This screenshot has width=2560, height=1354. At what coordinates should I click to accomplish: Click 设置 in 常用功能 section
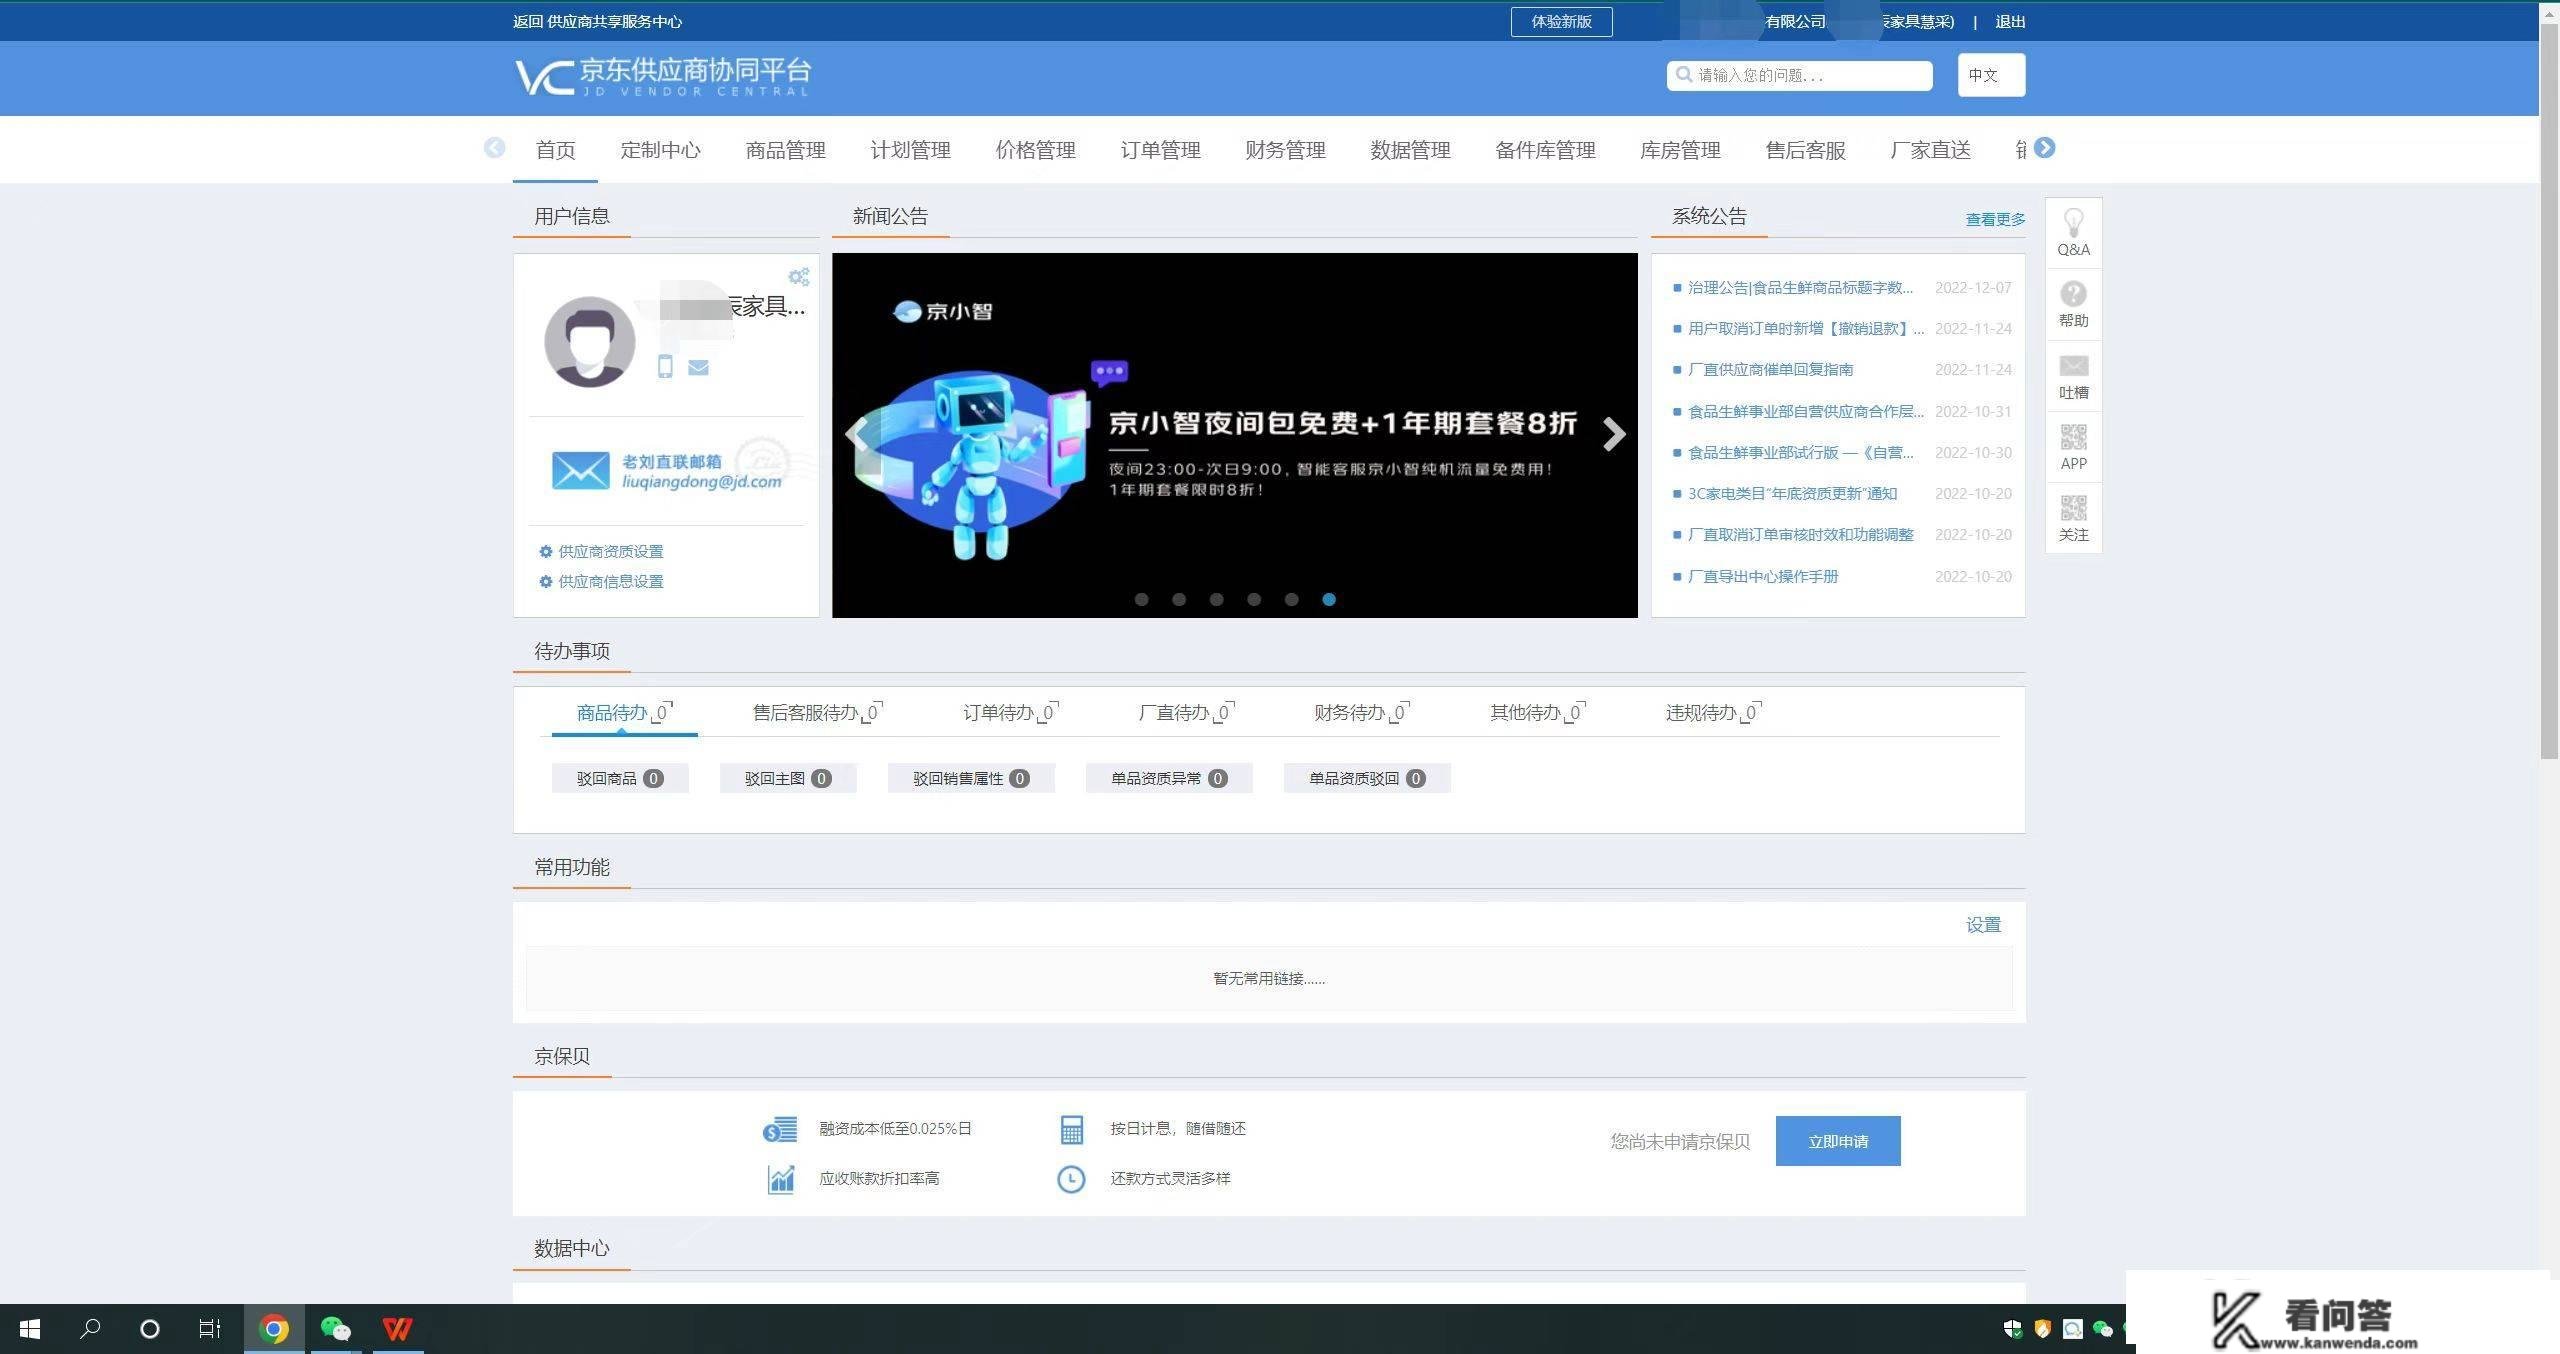tap(1983, 925)
